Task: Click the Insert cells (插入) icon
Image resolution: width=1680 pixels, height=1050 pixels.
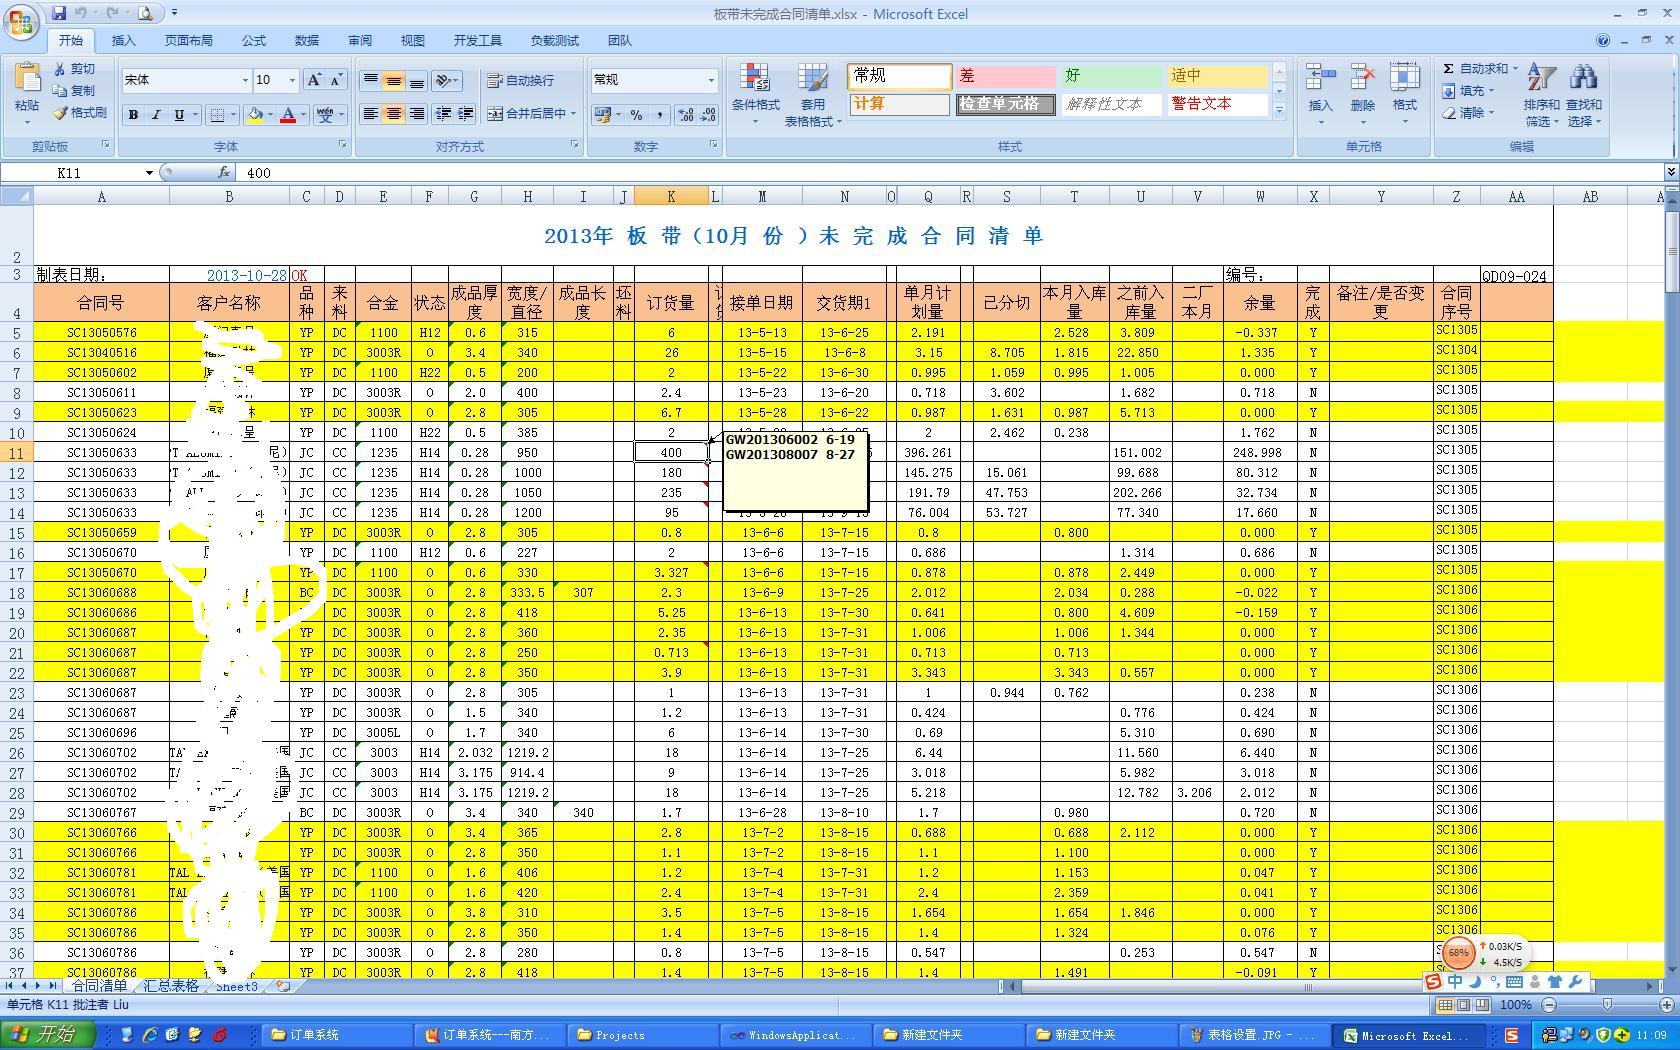Action: coord(1320,78)
